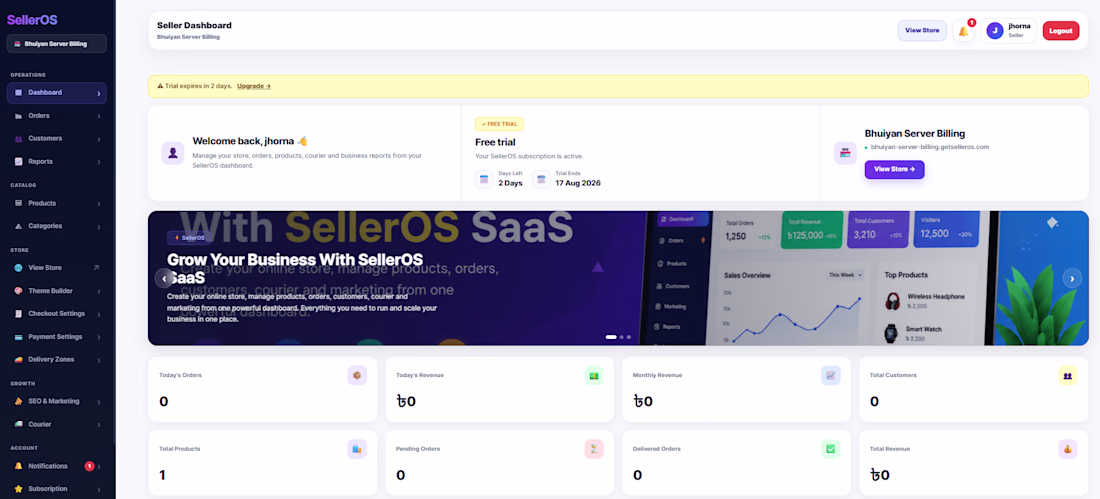Open bhuiyan-server-billing.getselleros.com link
This screenshot has width=1100, height=499.
(930, 147)
